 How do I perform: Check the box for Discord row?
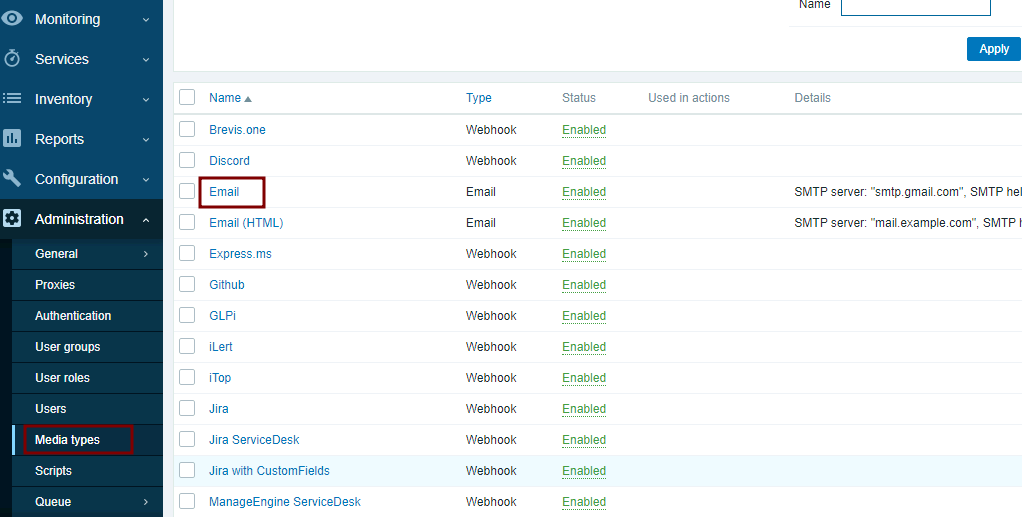coord(187,160)
